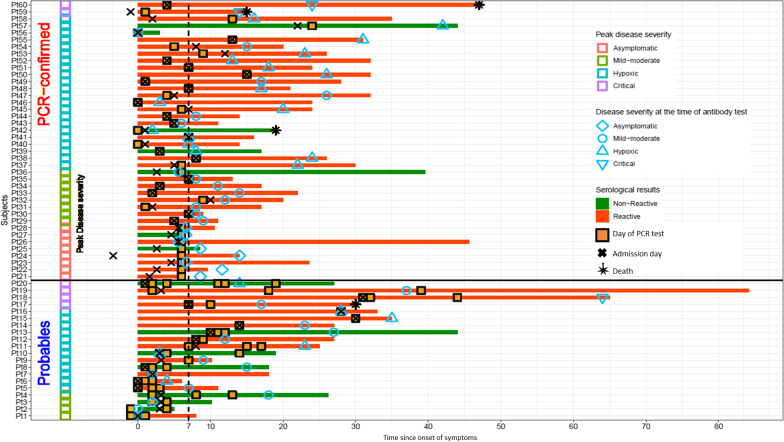The height and width of the screenshot is (442, 784).
Task: Click the blue circle on Pt47 bar
Action: (326, 95)
